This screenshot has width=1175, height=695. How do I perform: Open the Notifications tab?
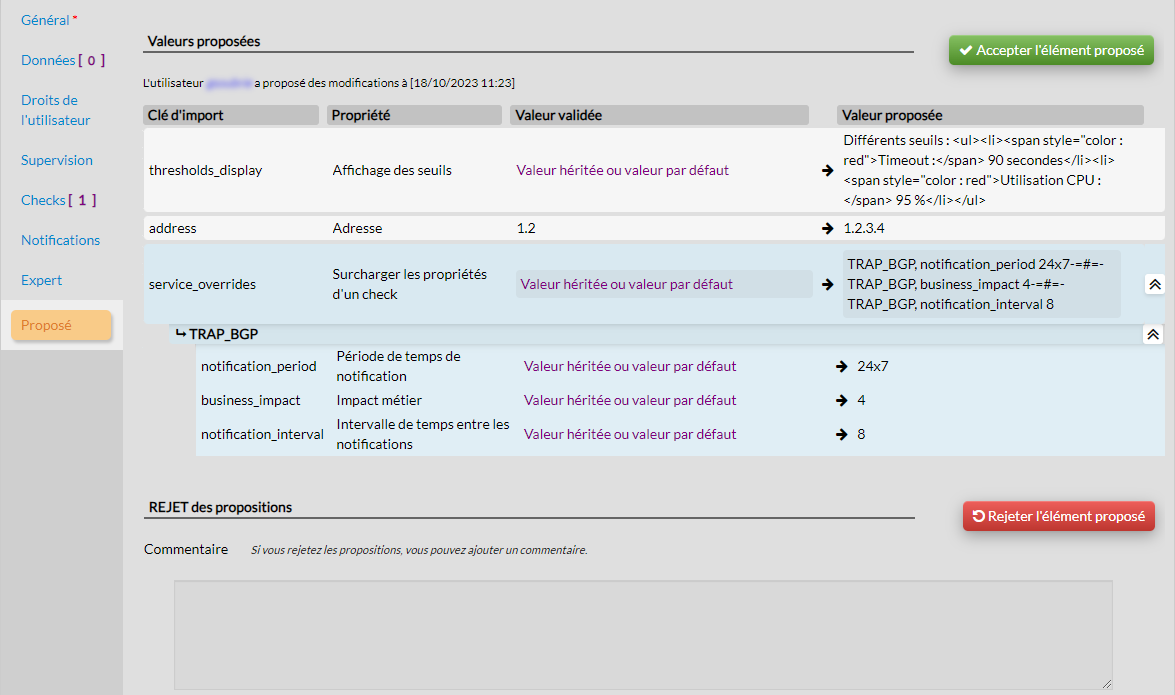(x=61, y=240)
